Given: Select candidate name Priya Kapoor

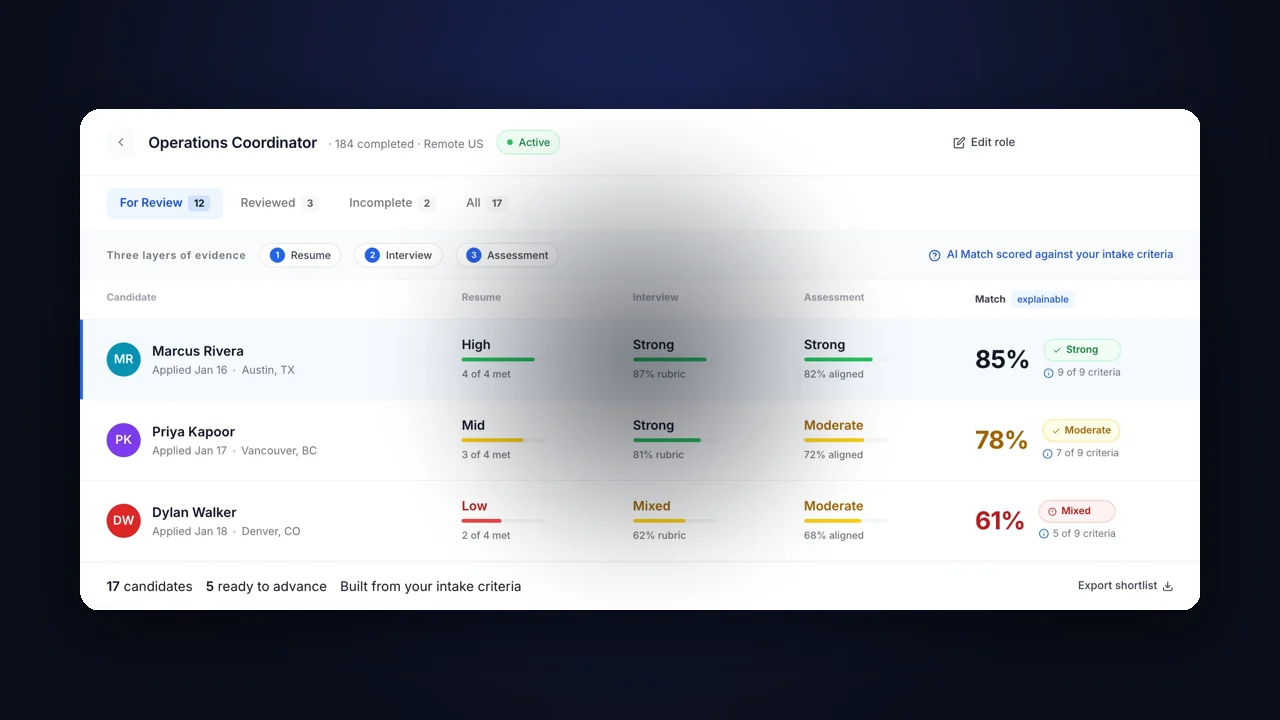Looking at the screenshot, I should click(x=193, y=432).
